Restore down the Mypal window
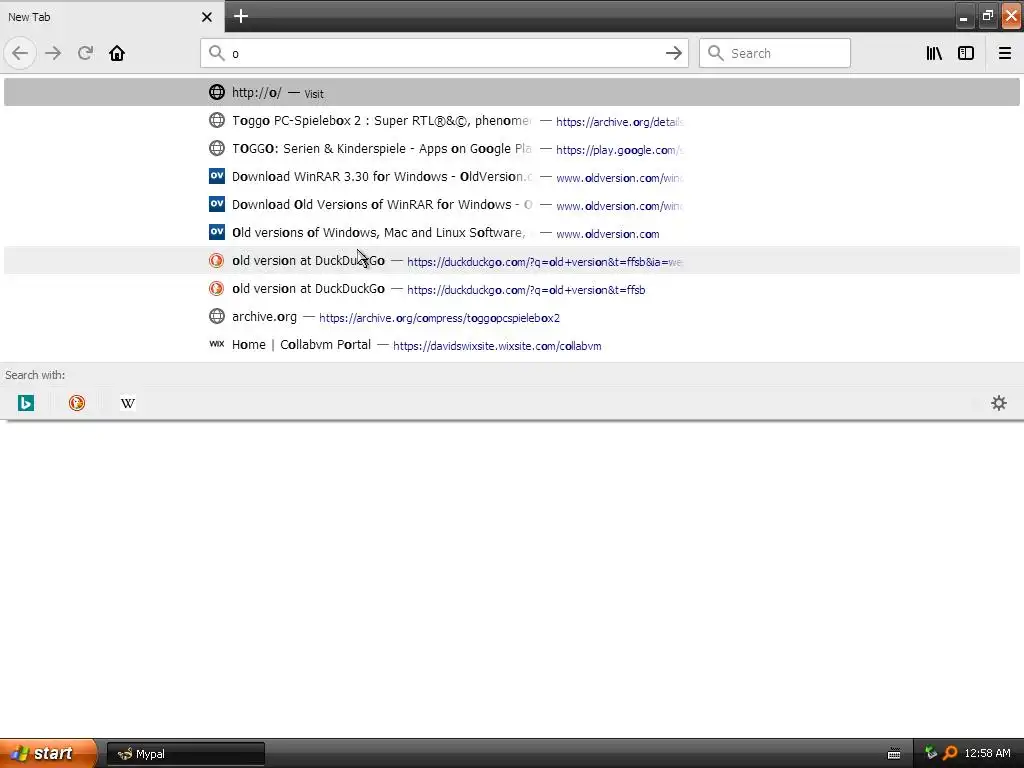 987,16
